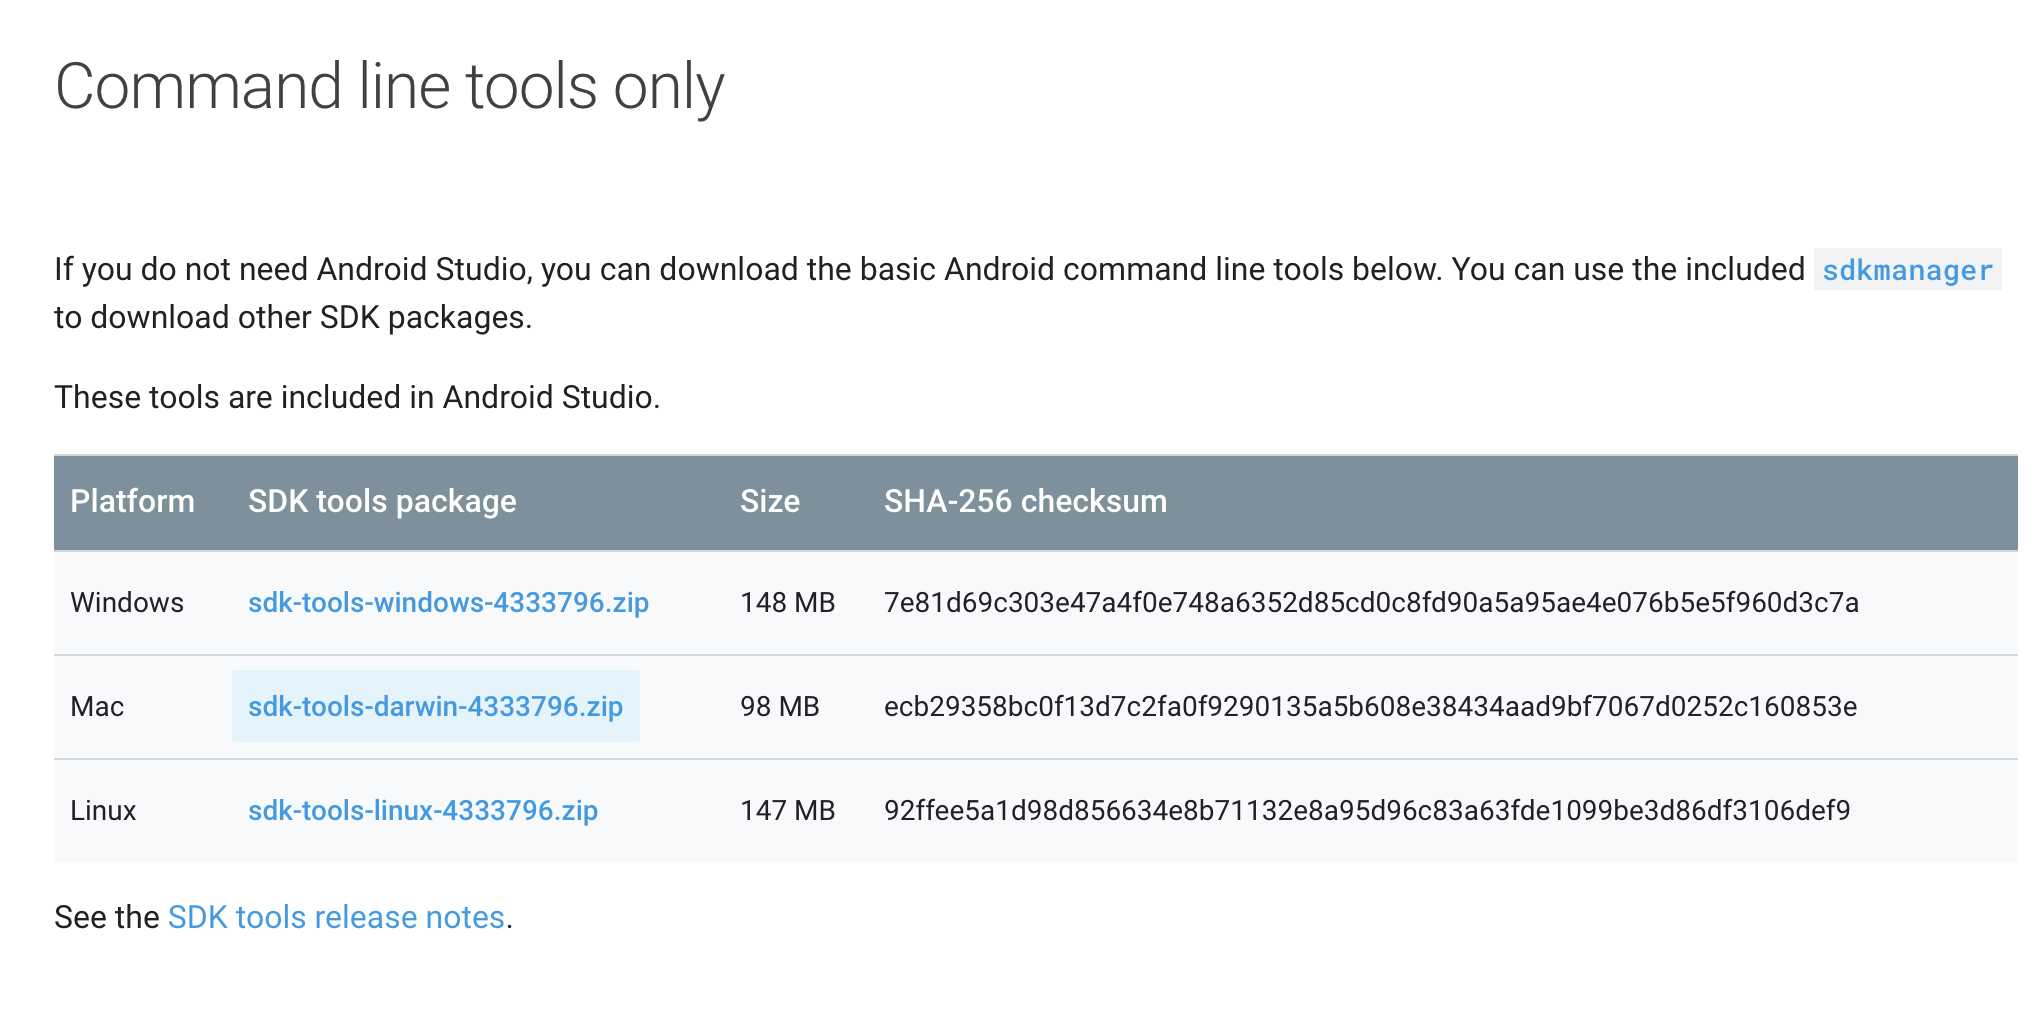Click the Linux SHA-256 checksum value
The image size is (2040, 1012).
coord(1367,810)
